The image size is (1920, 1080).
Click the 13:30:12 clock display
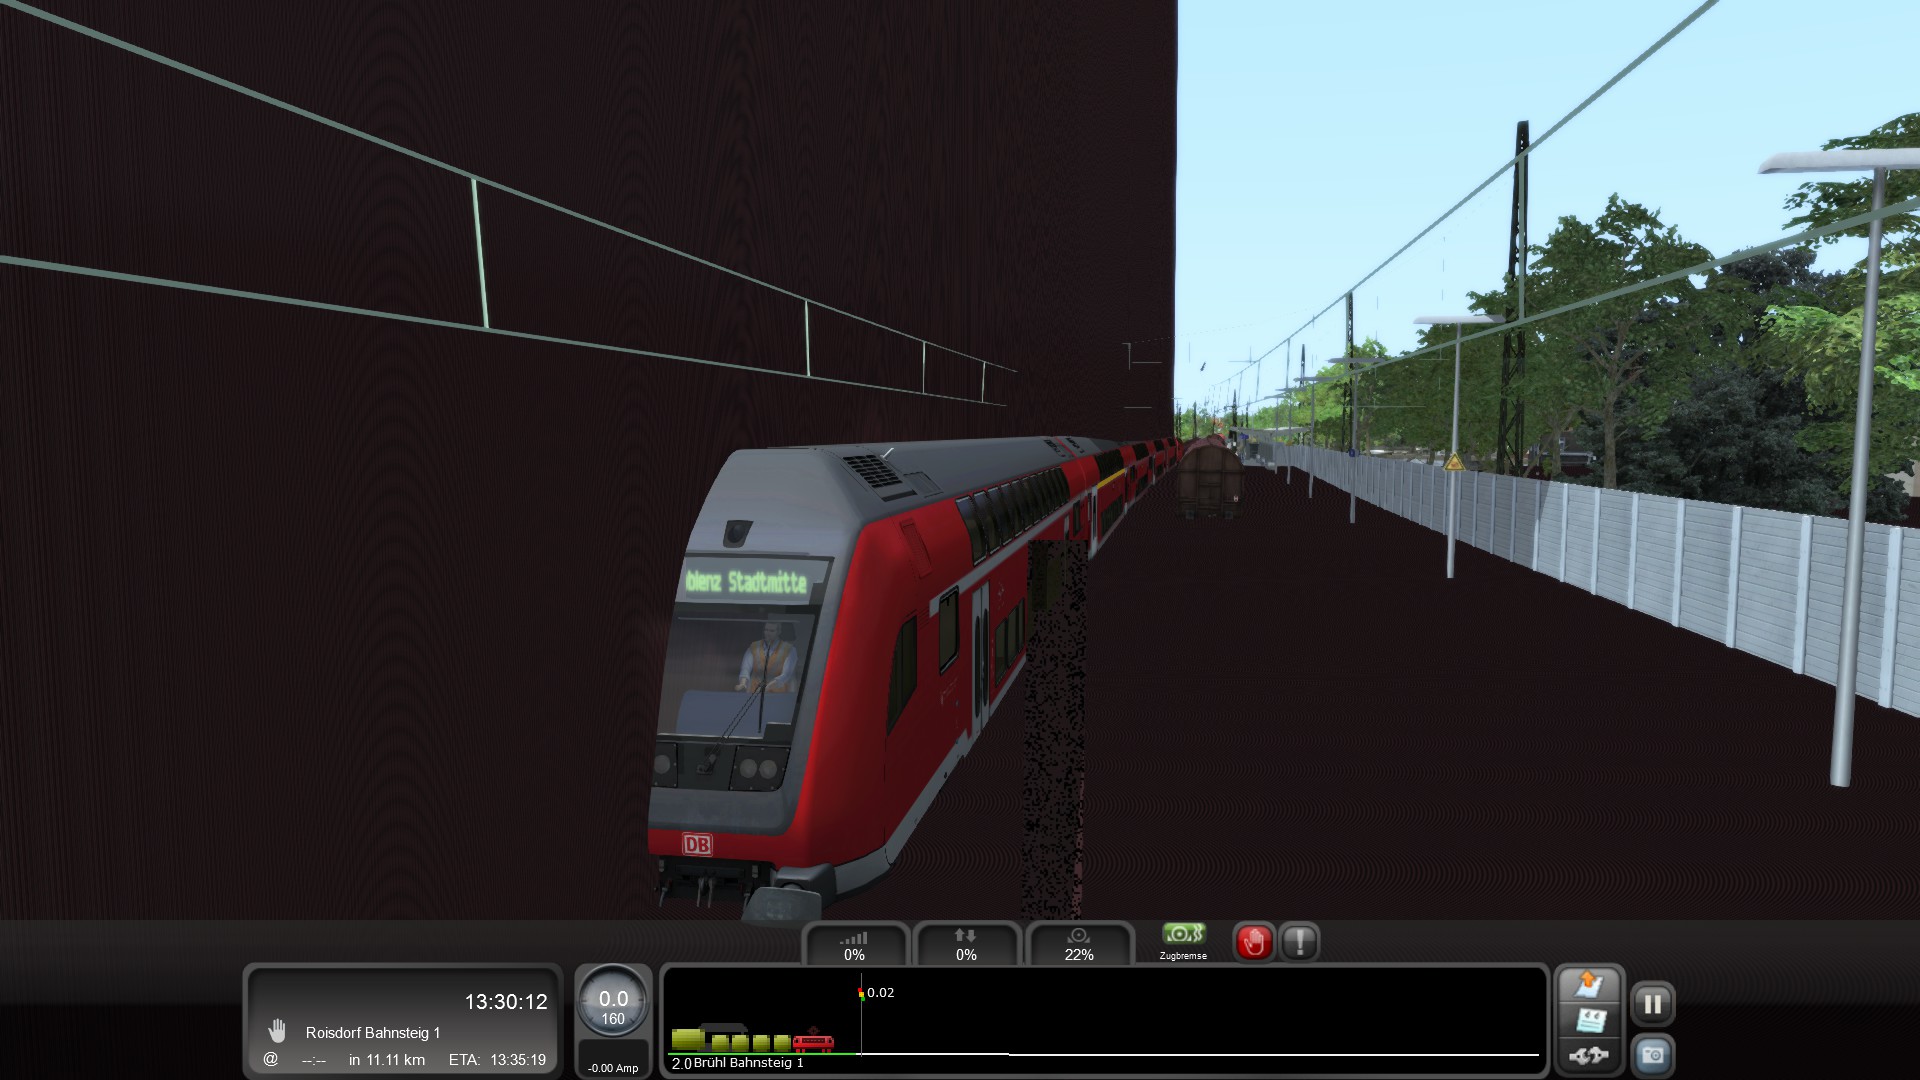[x=506, y=1002]
